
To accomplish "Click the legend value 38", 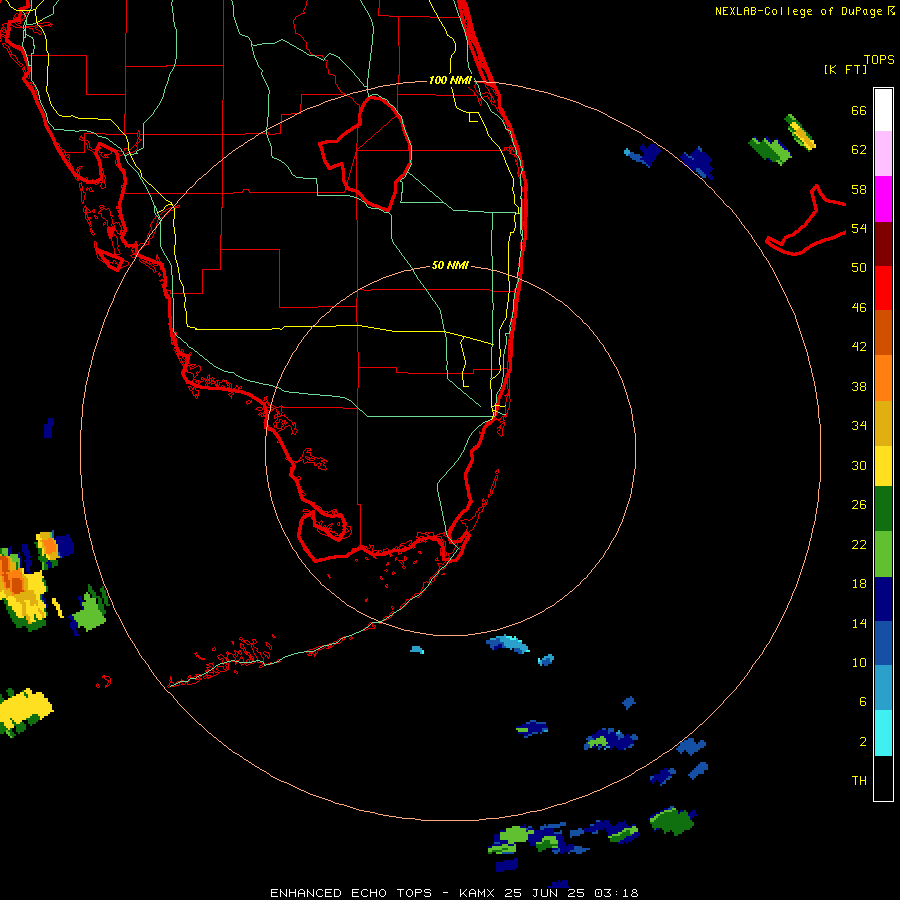I will click(x=859, y=386).
